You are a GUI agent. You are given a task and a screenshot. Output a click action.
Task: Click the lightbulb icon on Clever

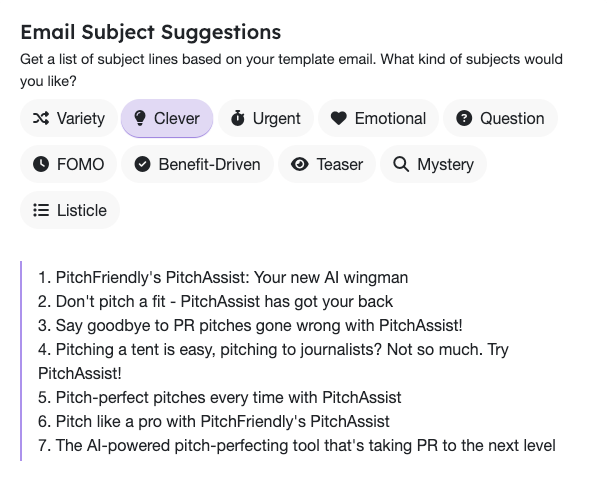(138, 118)
